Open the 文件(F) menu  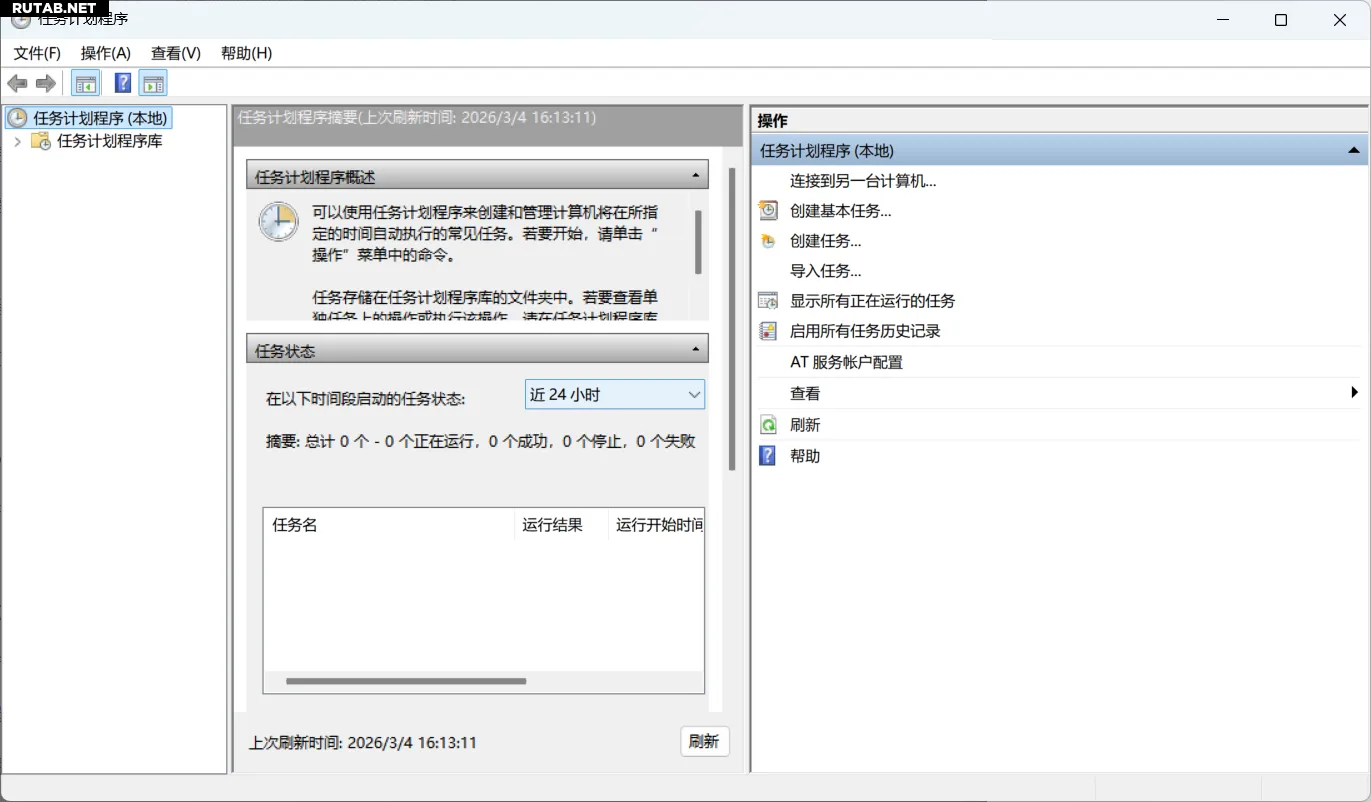point(37,53)
